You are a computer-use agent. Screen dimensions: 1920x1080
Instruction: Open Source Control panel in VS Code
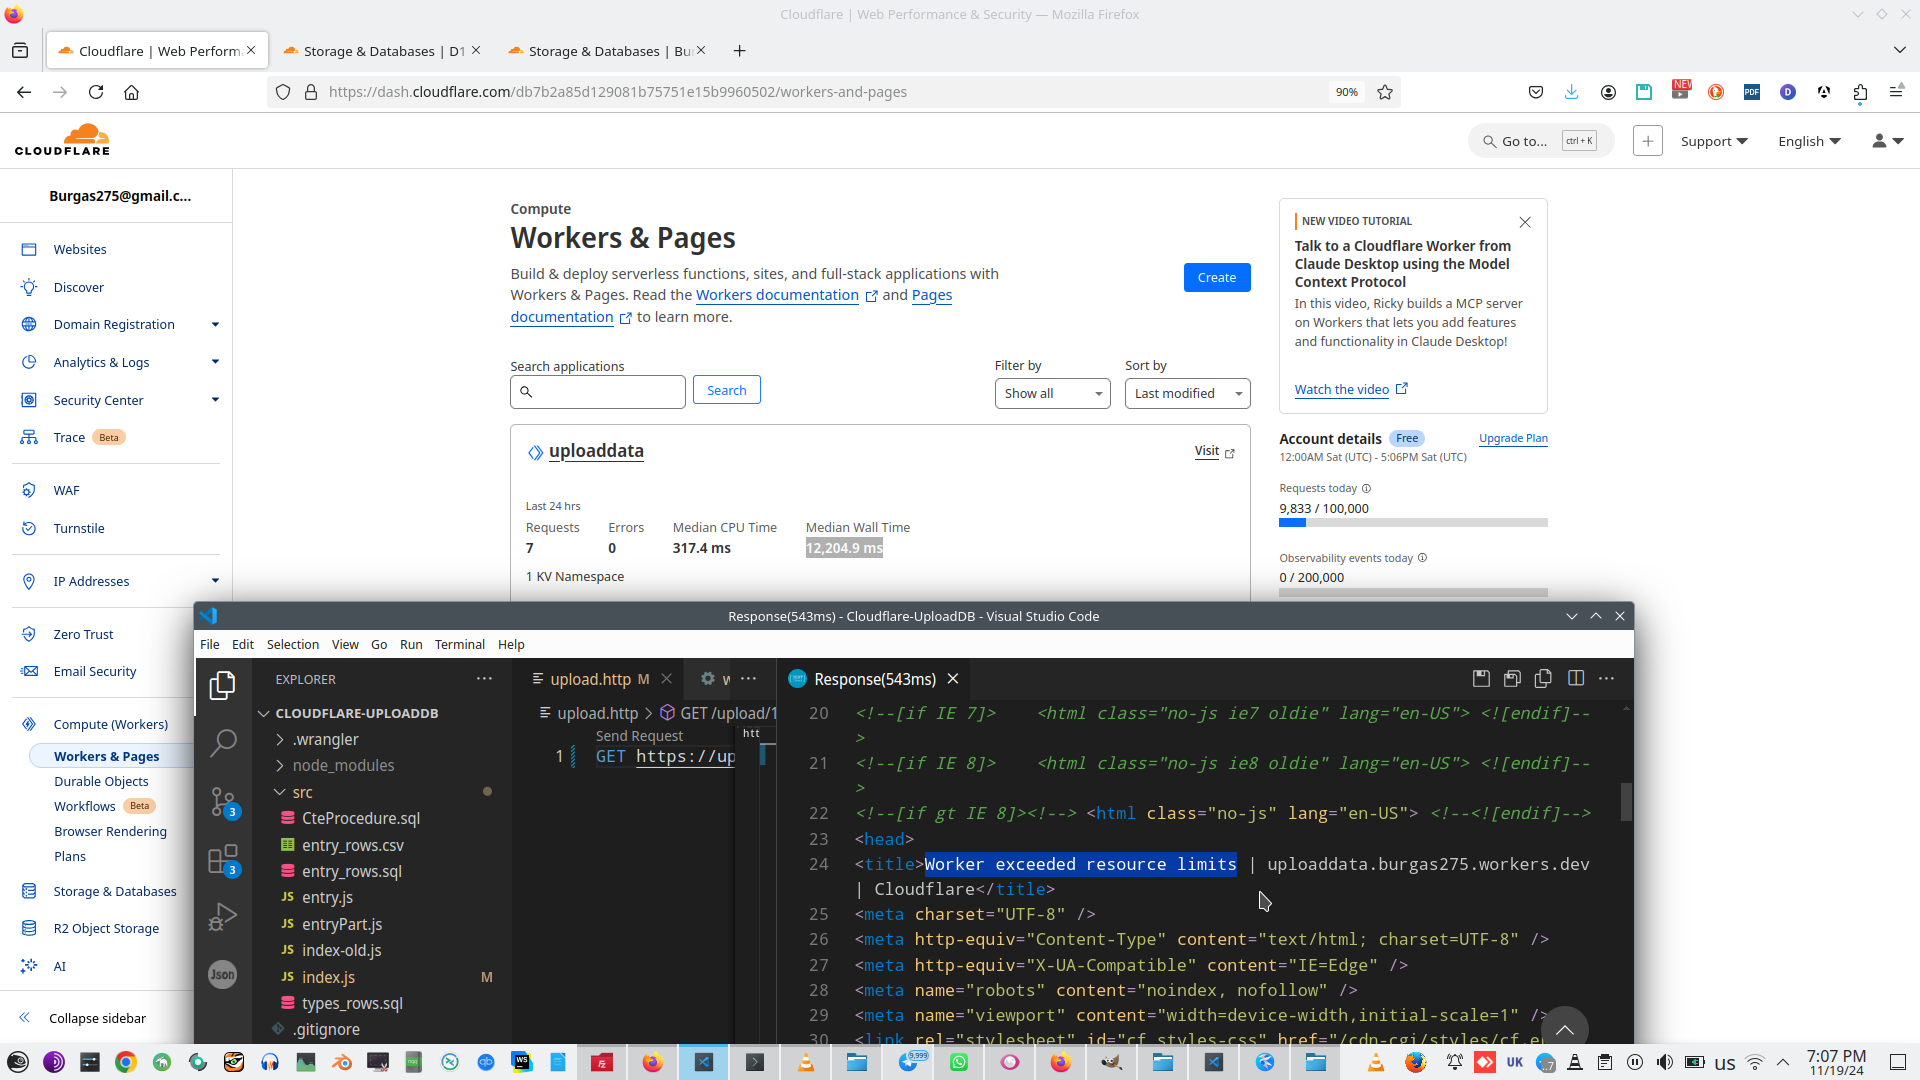[x=223, y=800]
